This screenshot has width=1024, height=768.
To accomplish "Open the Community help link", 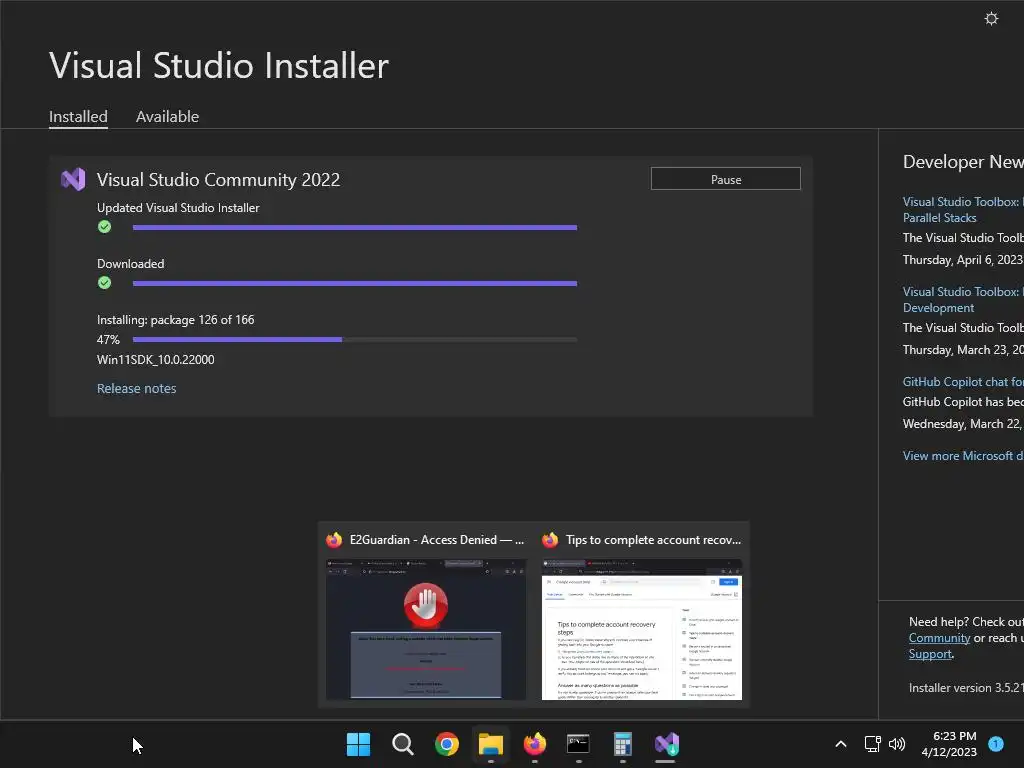I will (x=939, y=638).
